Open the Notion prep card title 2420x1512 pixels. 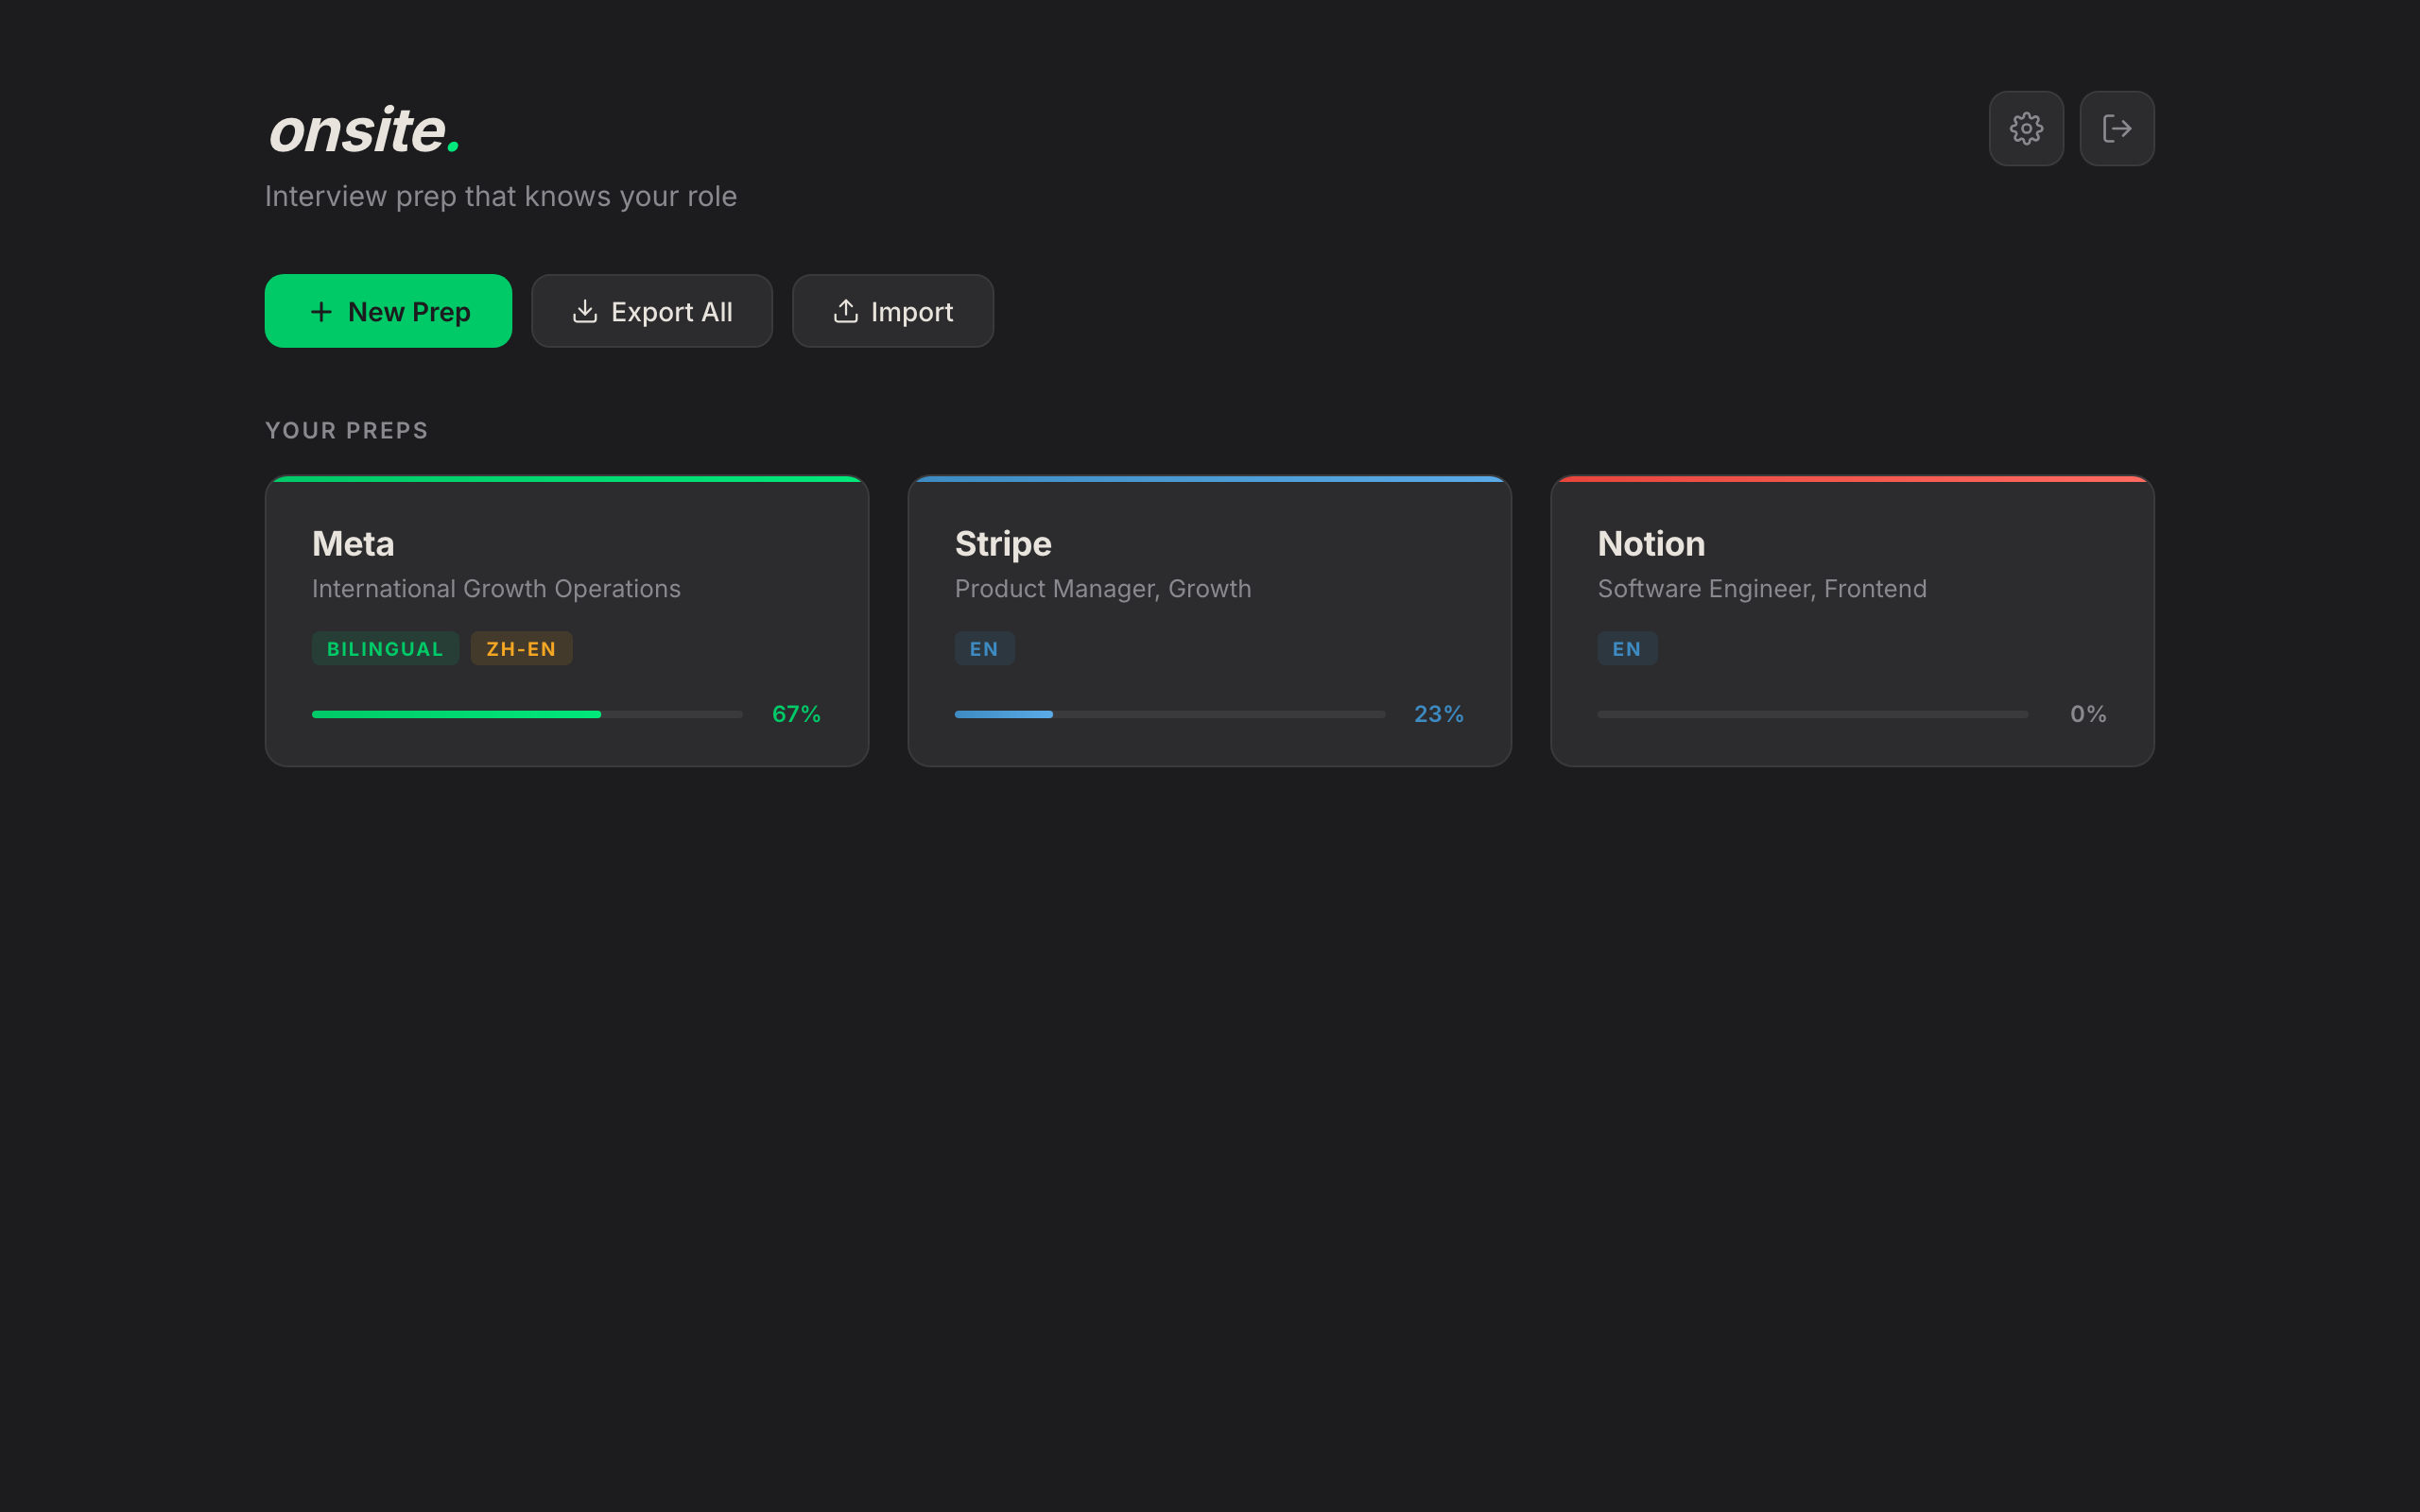point(1651,543)
